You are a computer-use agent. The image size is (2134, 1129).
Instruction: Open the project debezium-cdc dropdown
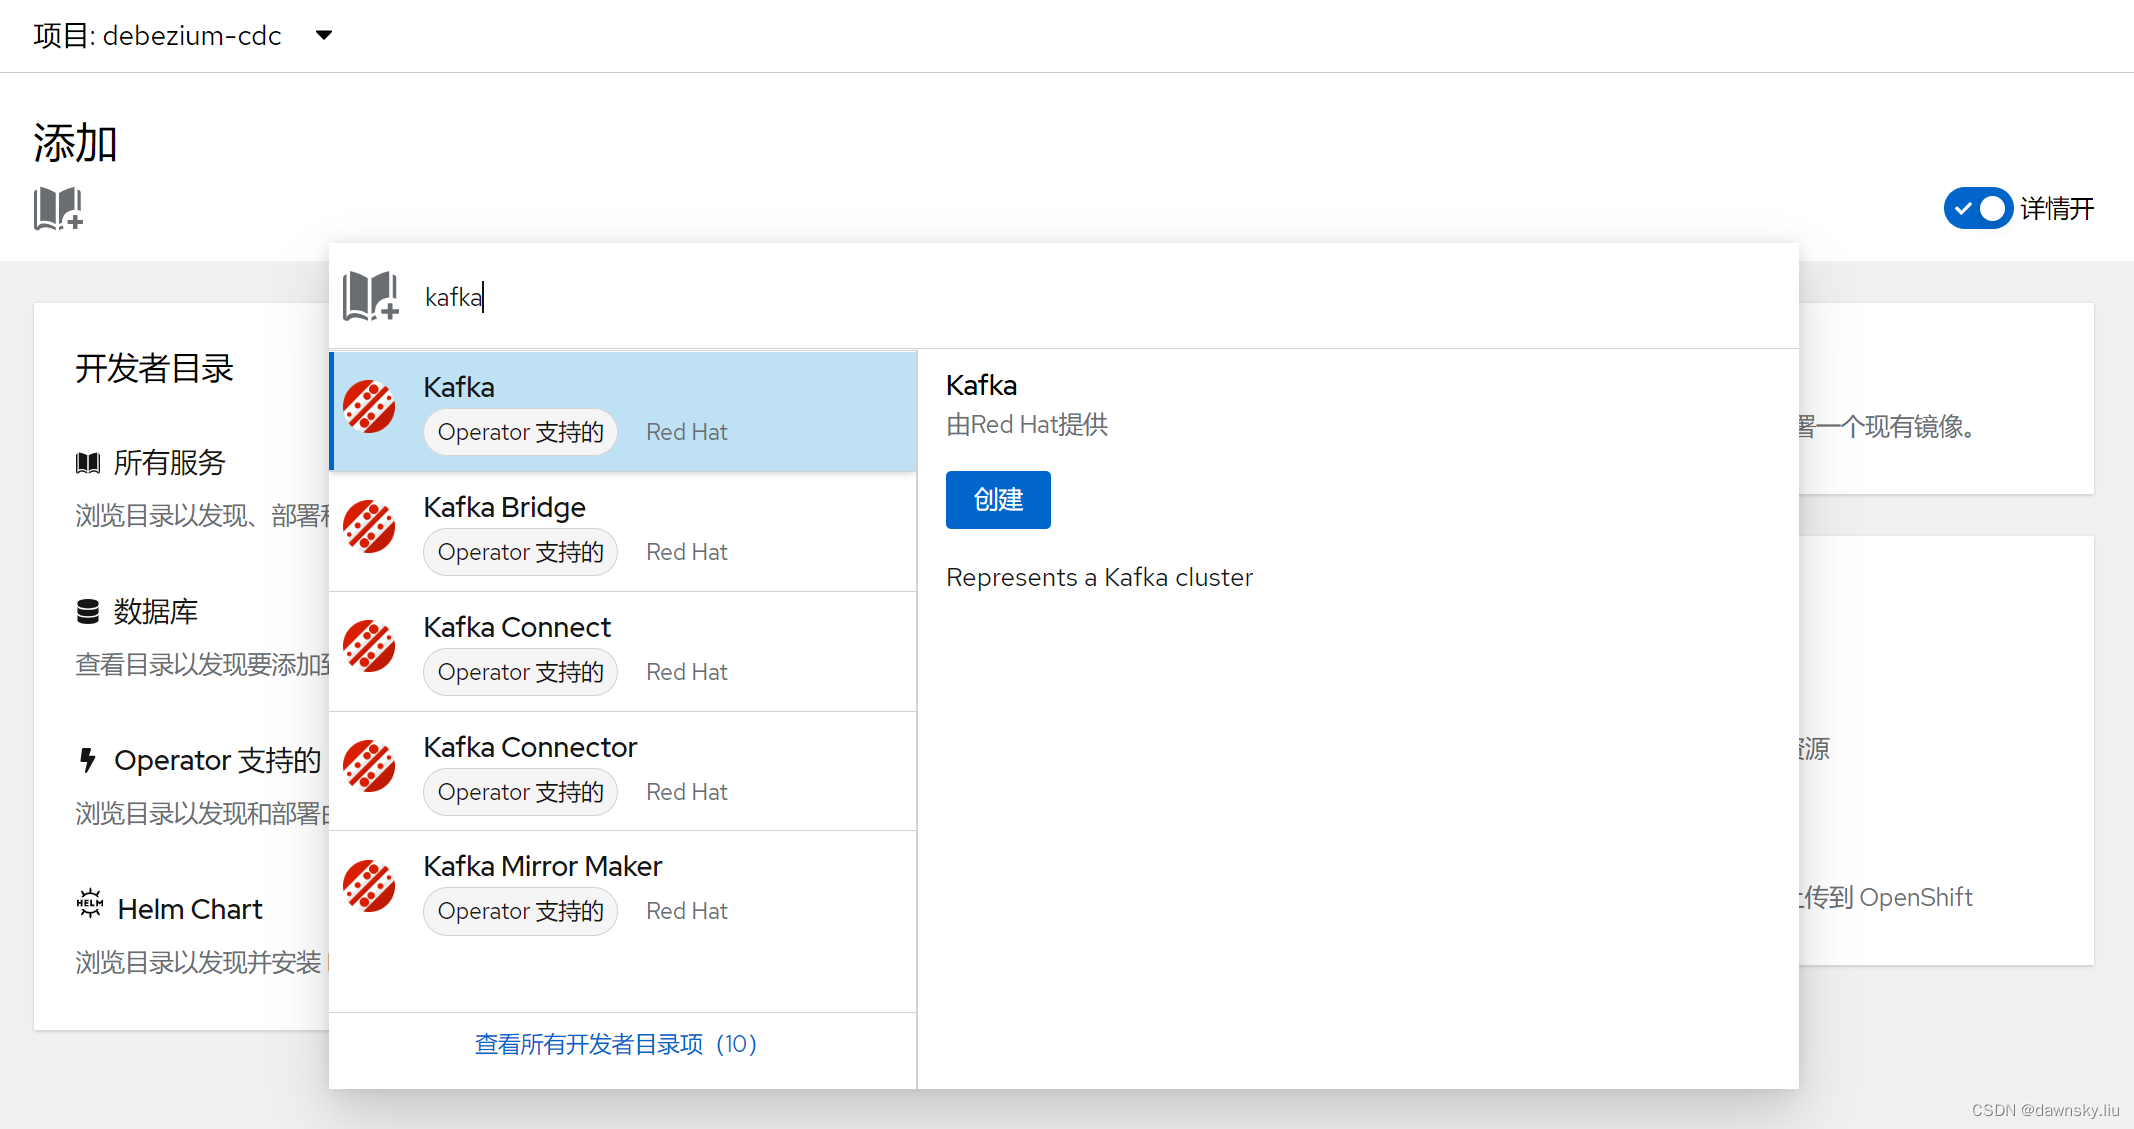pyautogui.click(x=183, y=36)
